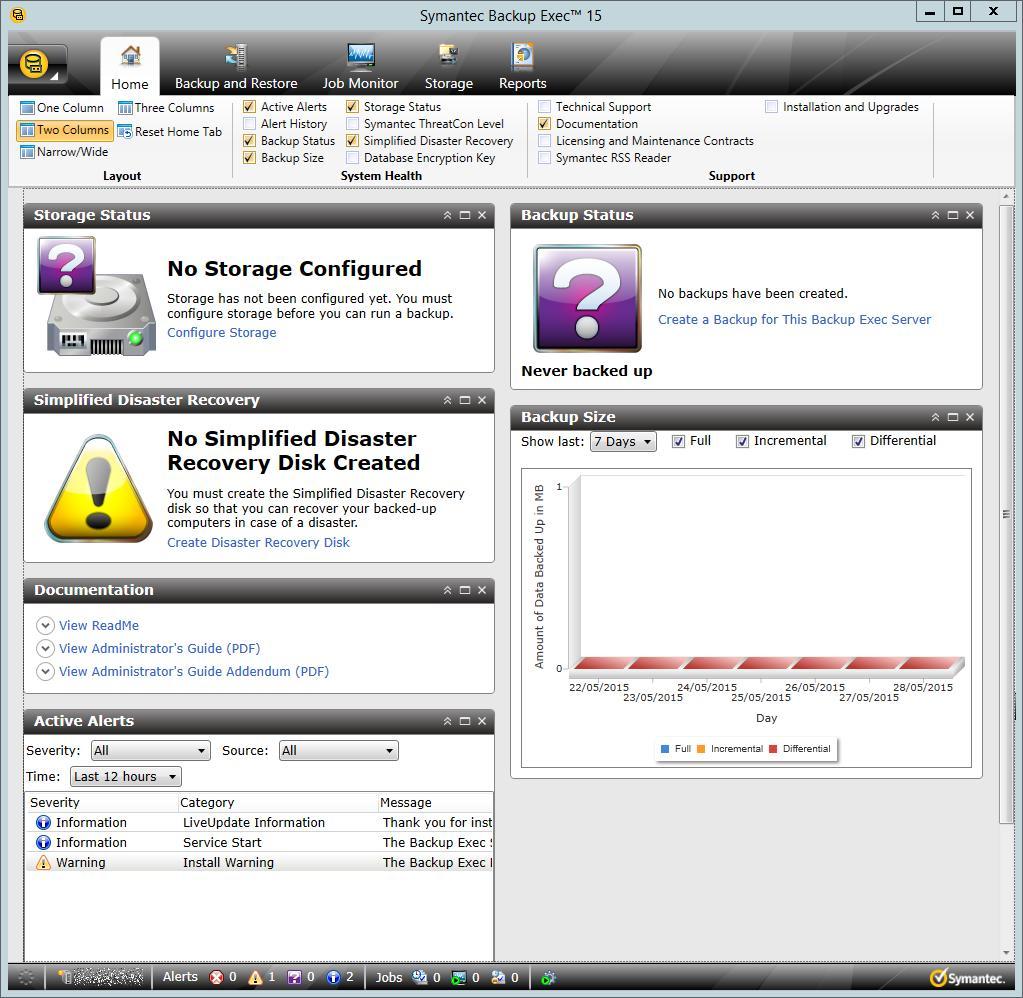Open the View ReadMe link
Image resolution: width=1023 pixels, height=998 pixels.
pos(99,626)
